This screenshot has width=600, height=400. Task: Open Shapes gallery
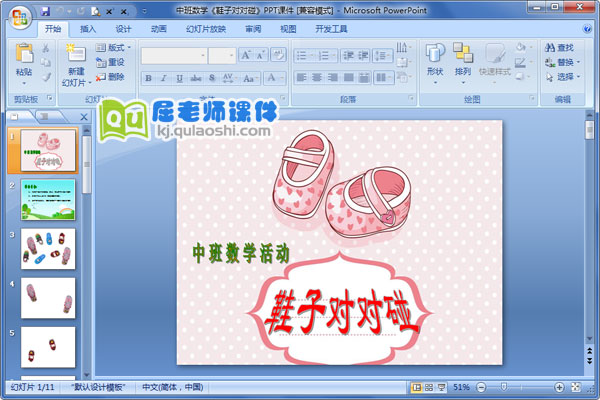pos(435,63)
